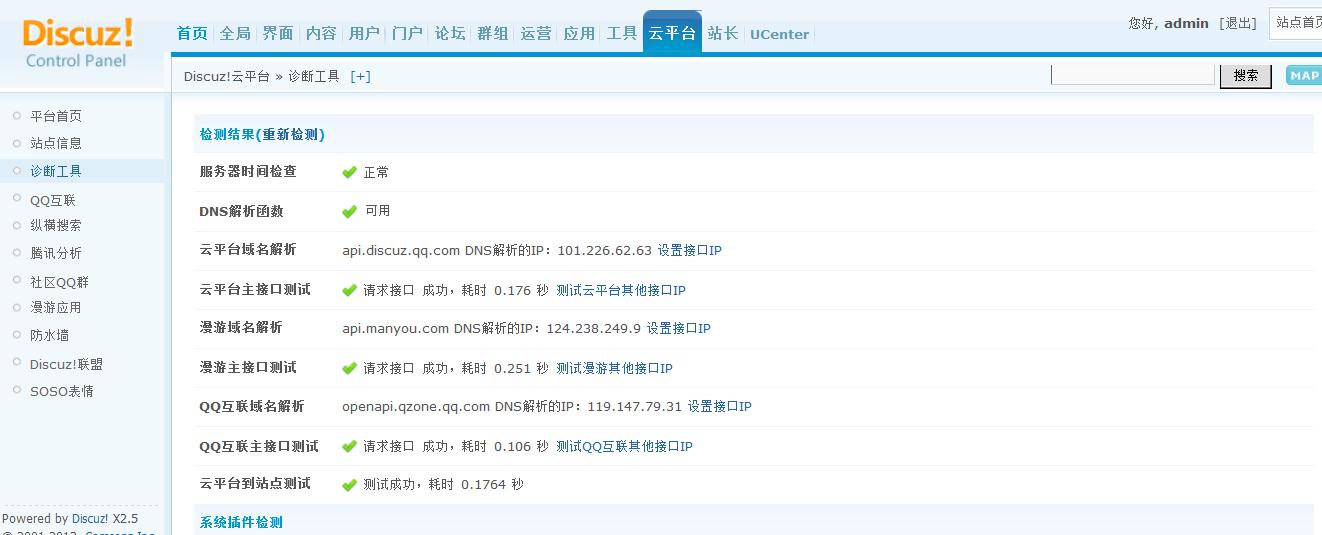Click the 搜索 search button

point(1246,76)
